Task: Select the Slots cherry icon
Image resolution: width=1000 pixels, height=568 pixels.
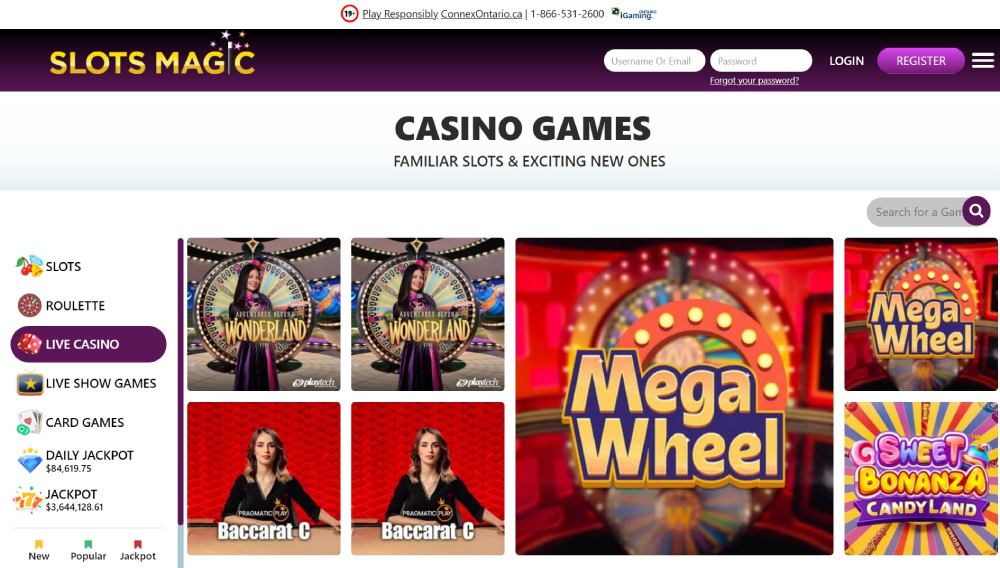Action: (29, 266)
